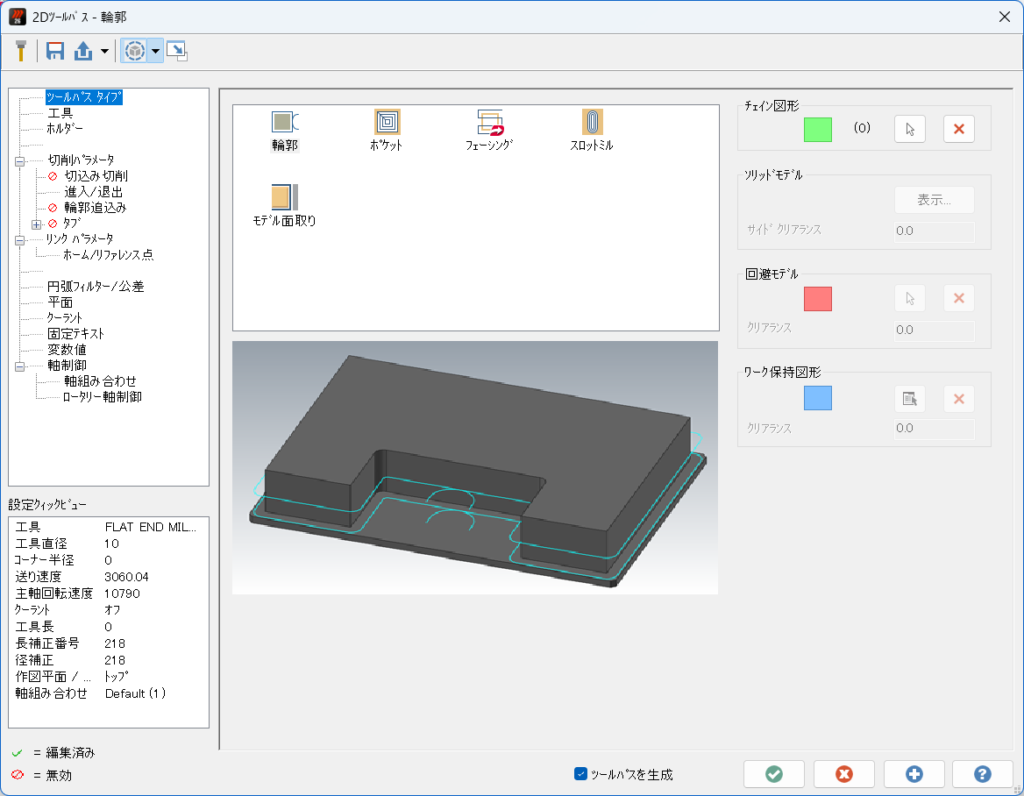
Task: Click the export parameters upload icon
Action: tap(83, 51)
